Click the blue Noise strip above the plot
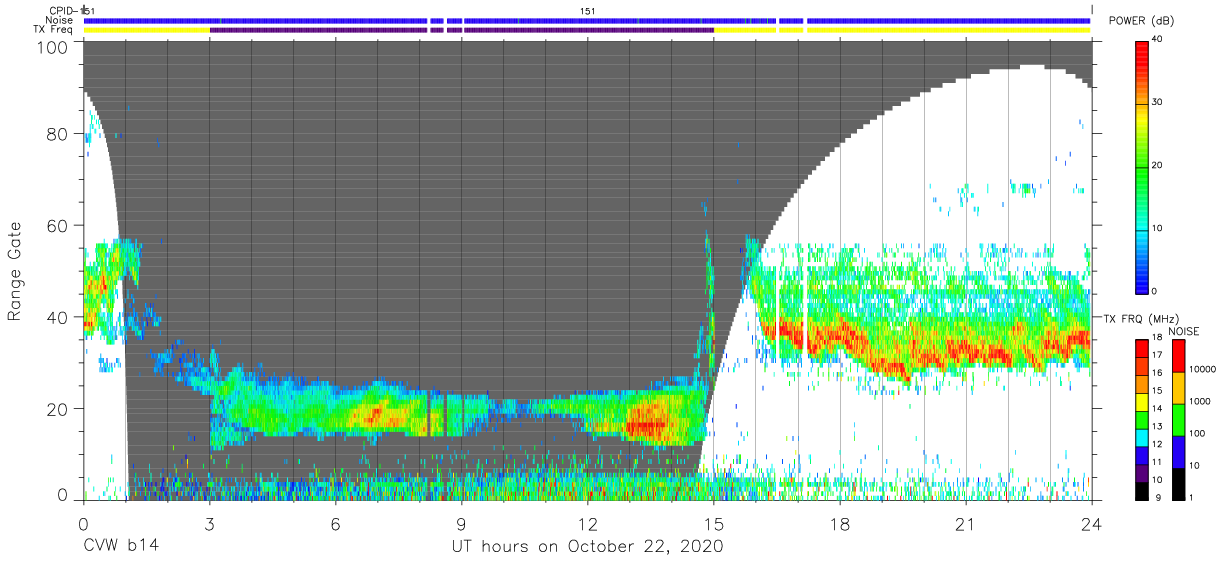This screenshot has height=567, width=1228. click(x=587, y=20)
